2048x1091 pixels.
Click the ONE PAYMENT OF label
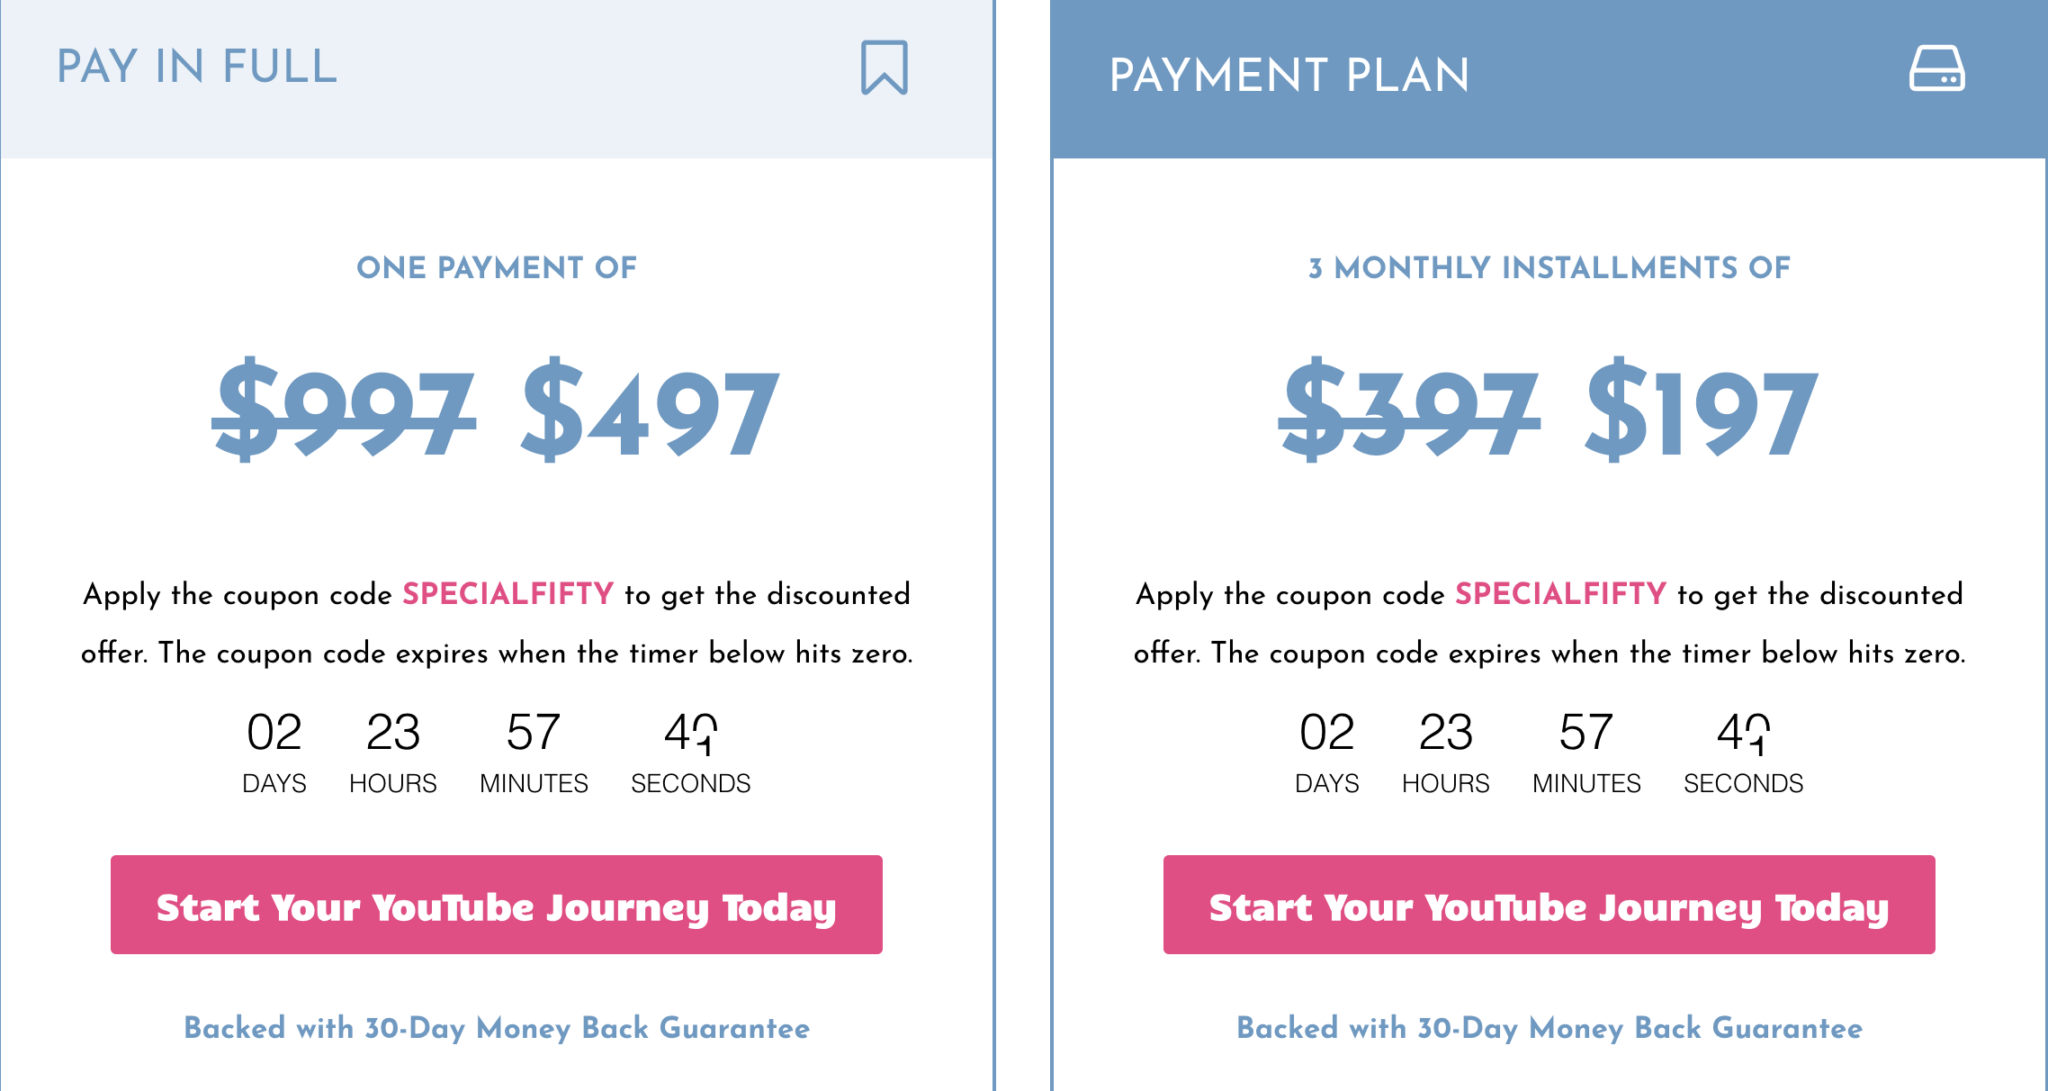point(496,268)
